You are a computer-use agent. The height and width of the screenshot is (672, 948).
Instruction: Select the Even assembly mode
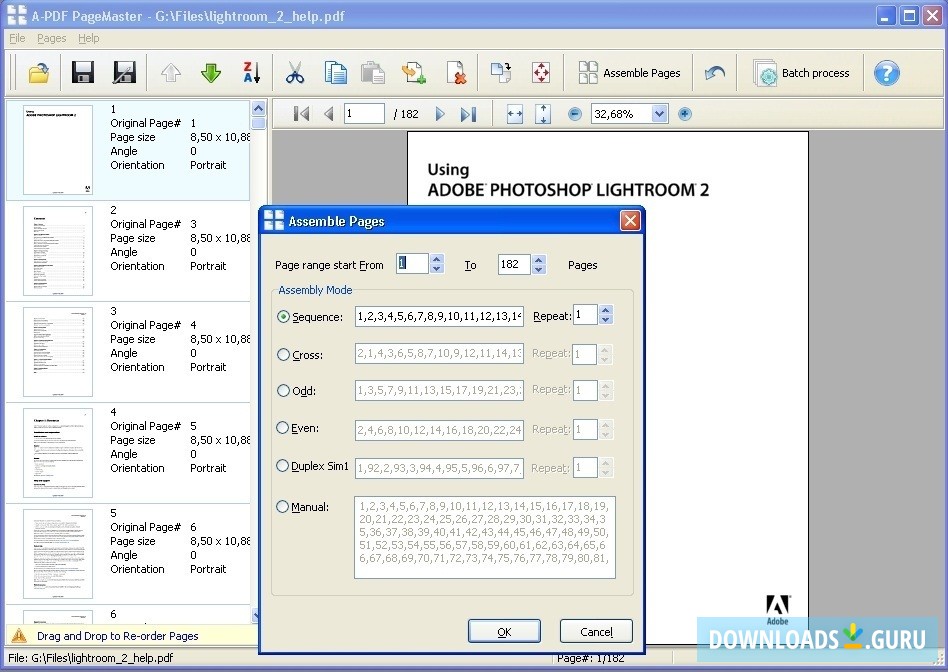click(x=282, y=428)
